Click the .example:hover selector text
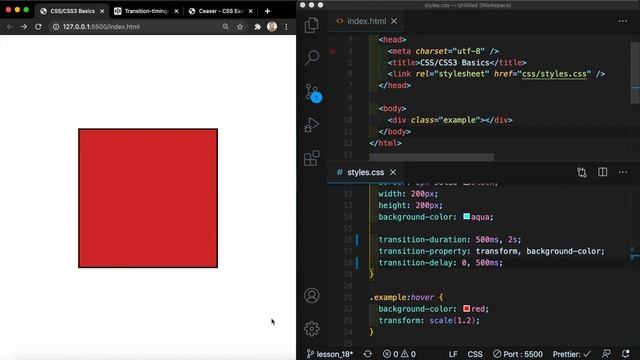 coord(402,297)
